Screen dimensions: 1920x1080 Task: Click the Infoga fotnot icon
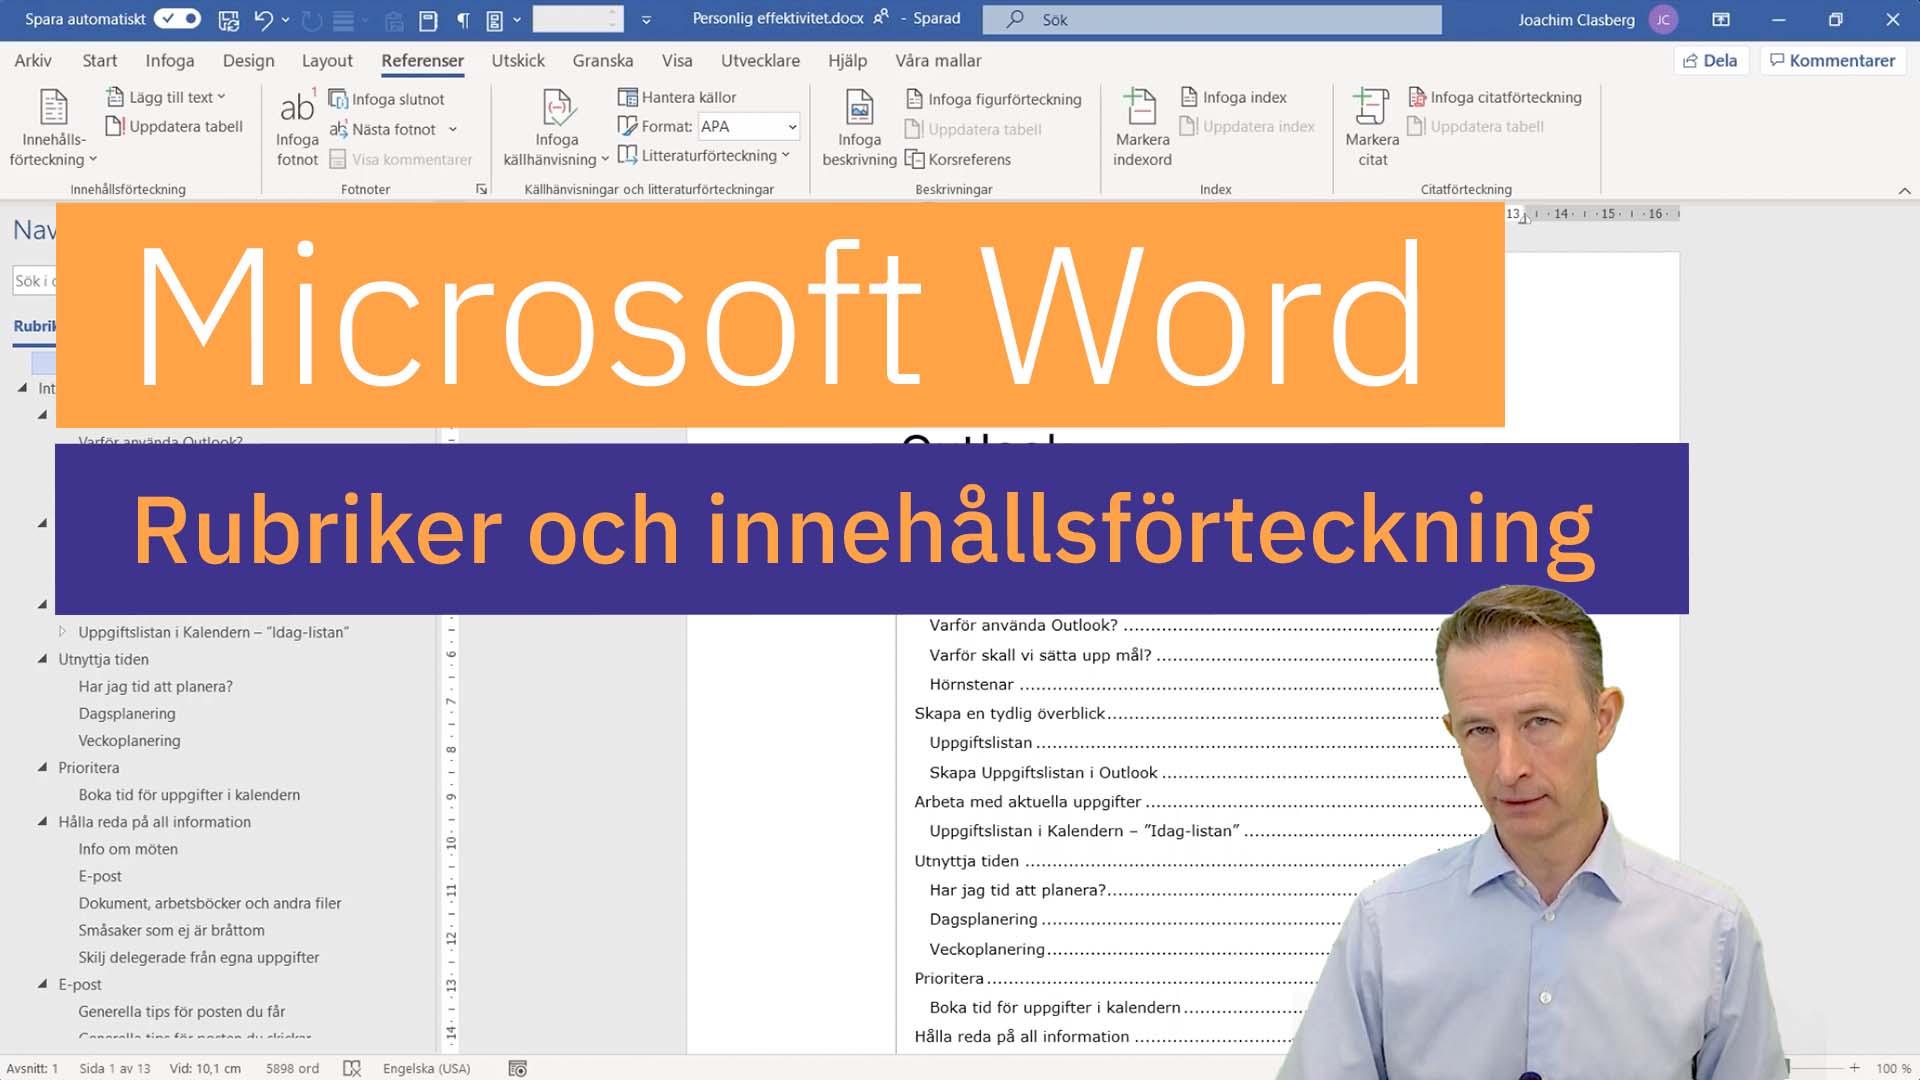coord(297,108)
